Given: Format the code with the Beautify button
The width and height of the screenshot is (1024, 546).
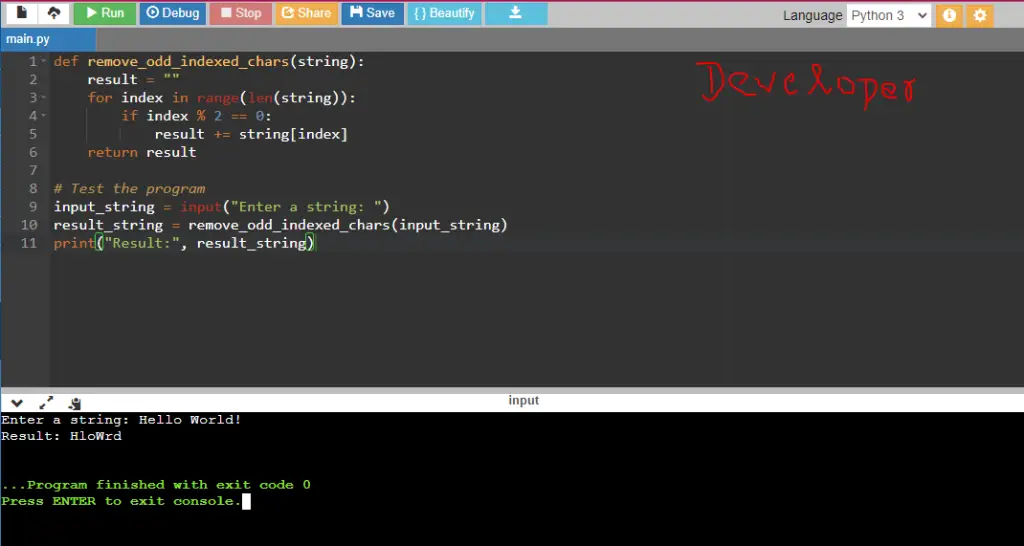Looking at the screenshot, I should click(445, 13).
